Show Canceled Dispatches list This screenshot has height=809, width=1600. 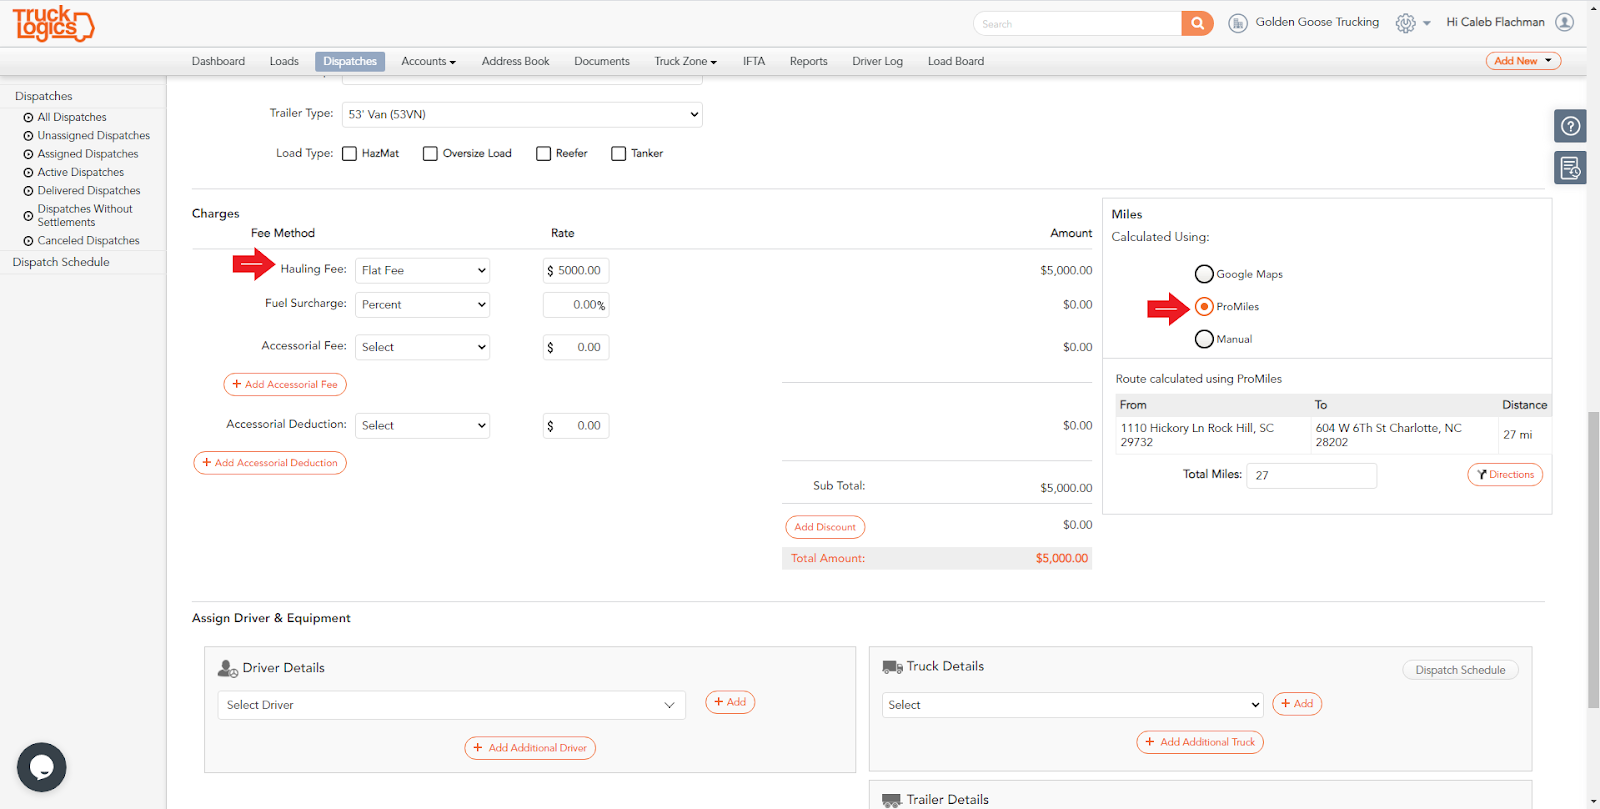[x=89, y=241]
